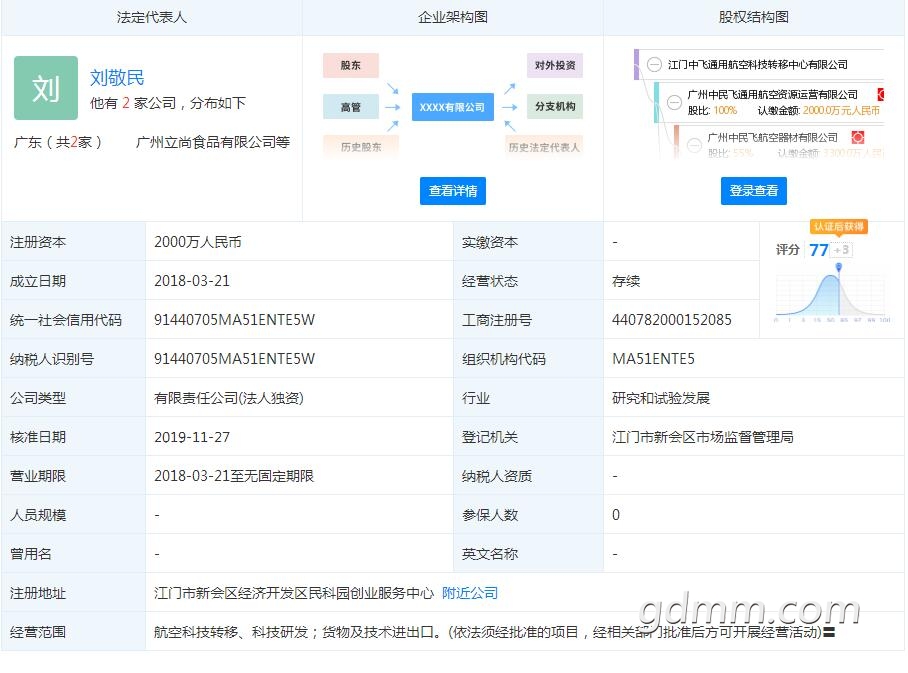This screenshot has height=673, width=908.
Task: Click the 组织机构代码 value MA51ENTE5
Action: 653,359
